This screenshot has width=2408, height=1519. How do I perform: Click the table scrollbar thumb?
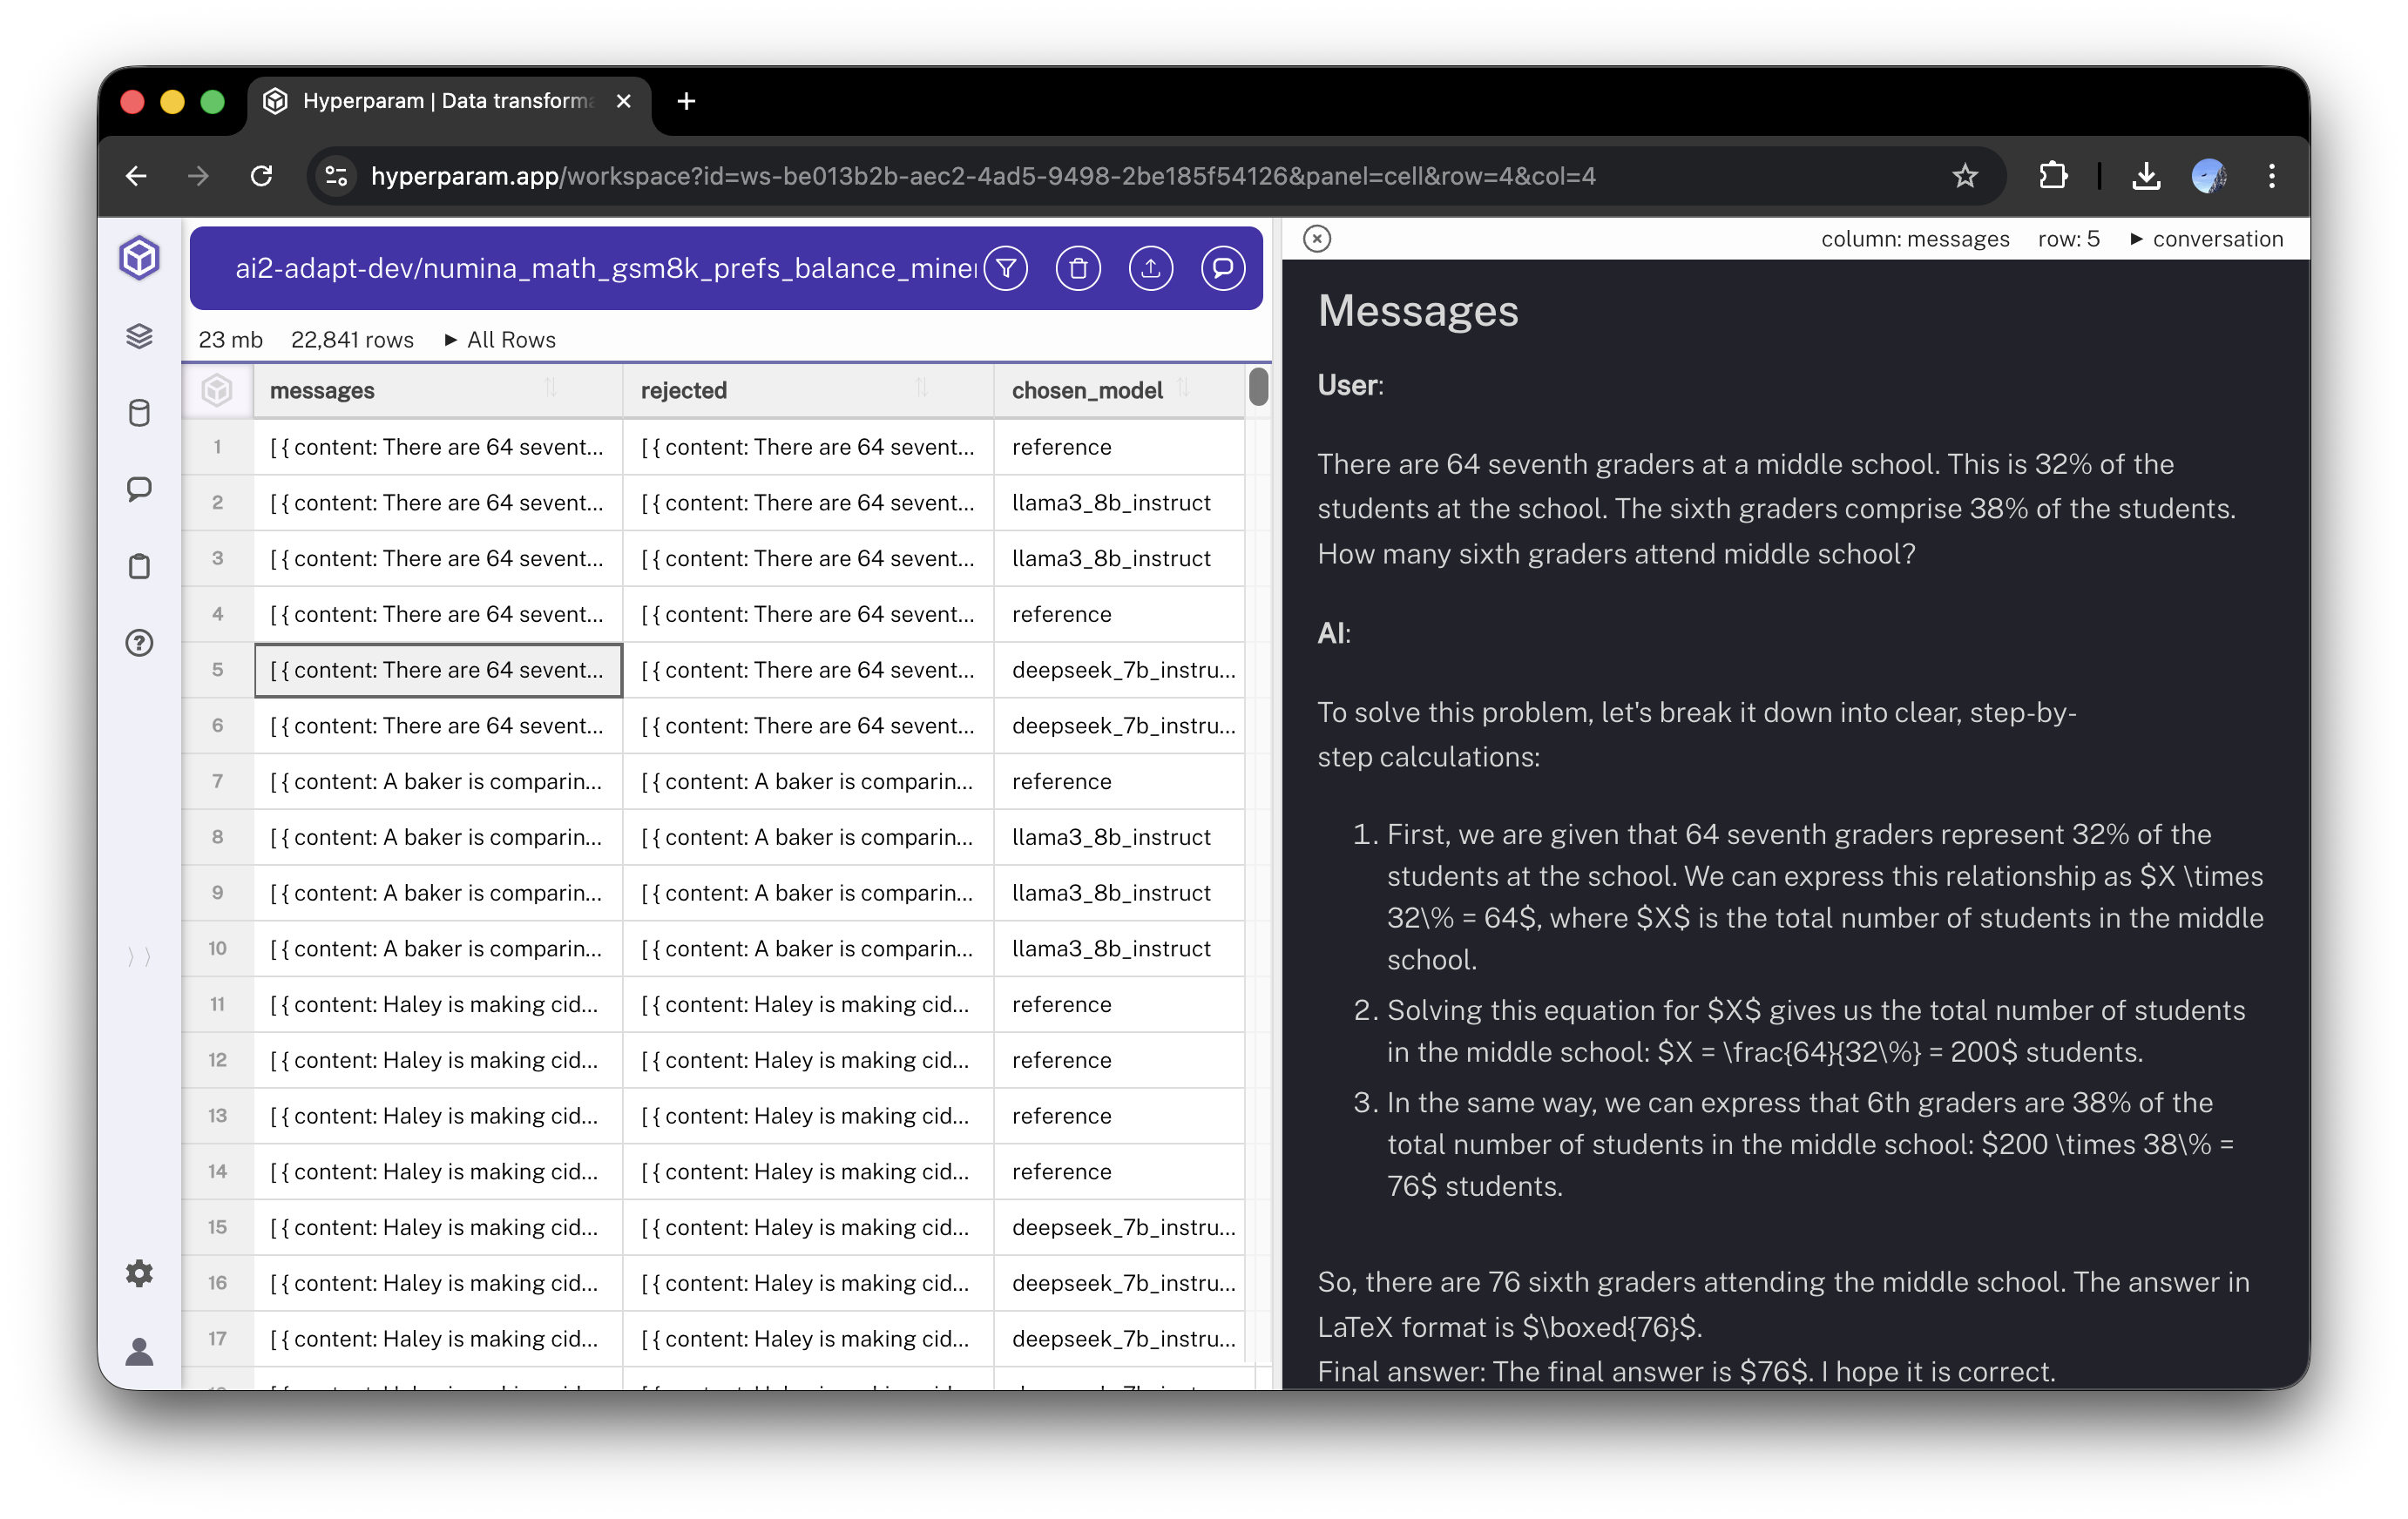click(1258, 388)
